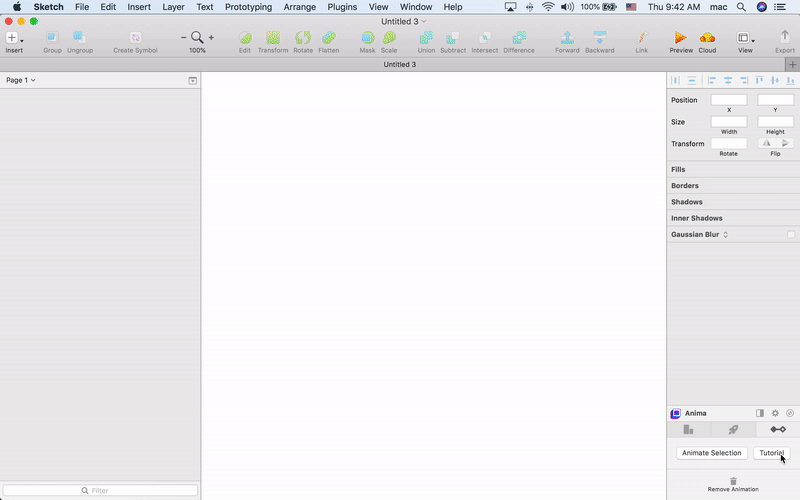The height and width of the screenshot is (500, 800).
Task: Zoom in with the plus button
Action: (211, 37)
